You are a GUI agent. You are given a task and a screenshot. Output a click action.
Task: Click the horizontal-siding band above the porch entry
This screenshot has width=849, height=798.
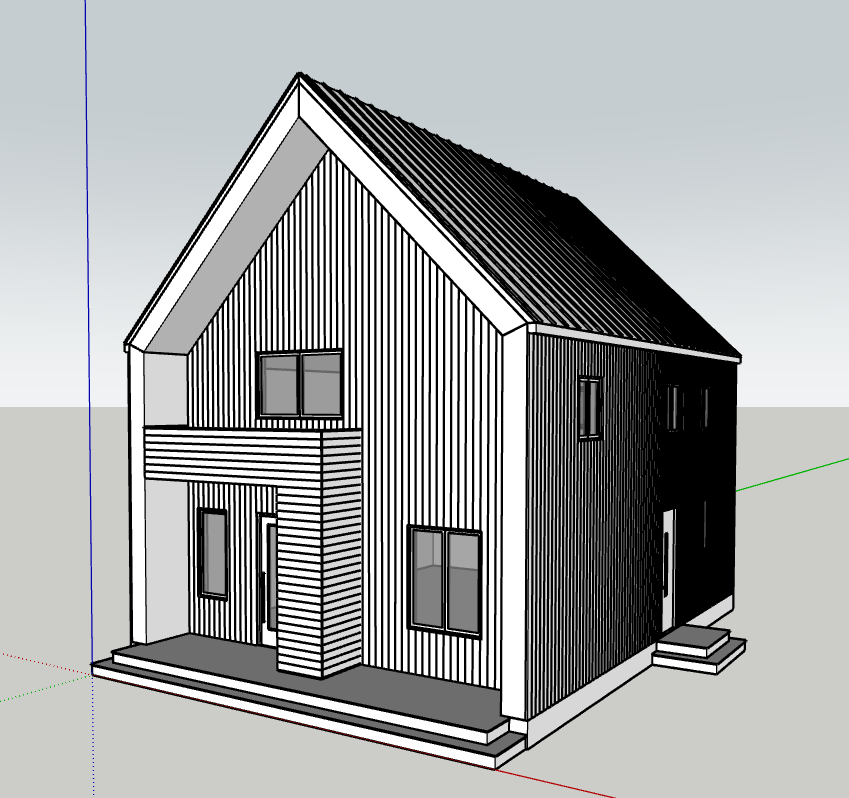tap(233, 455)
